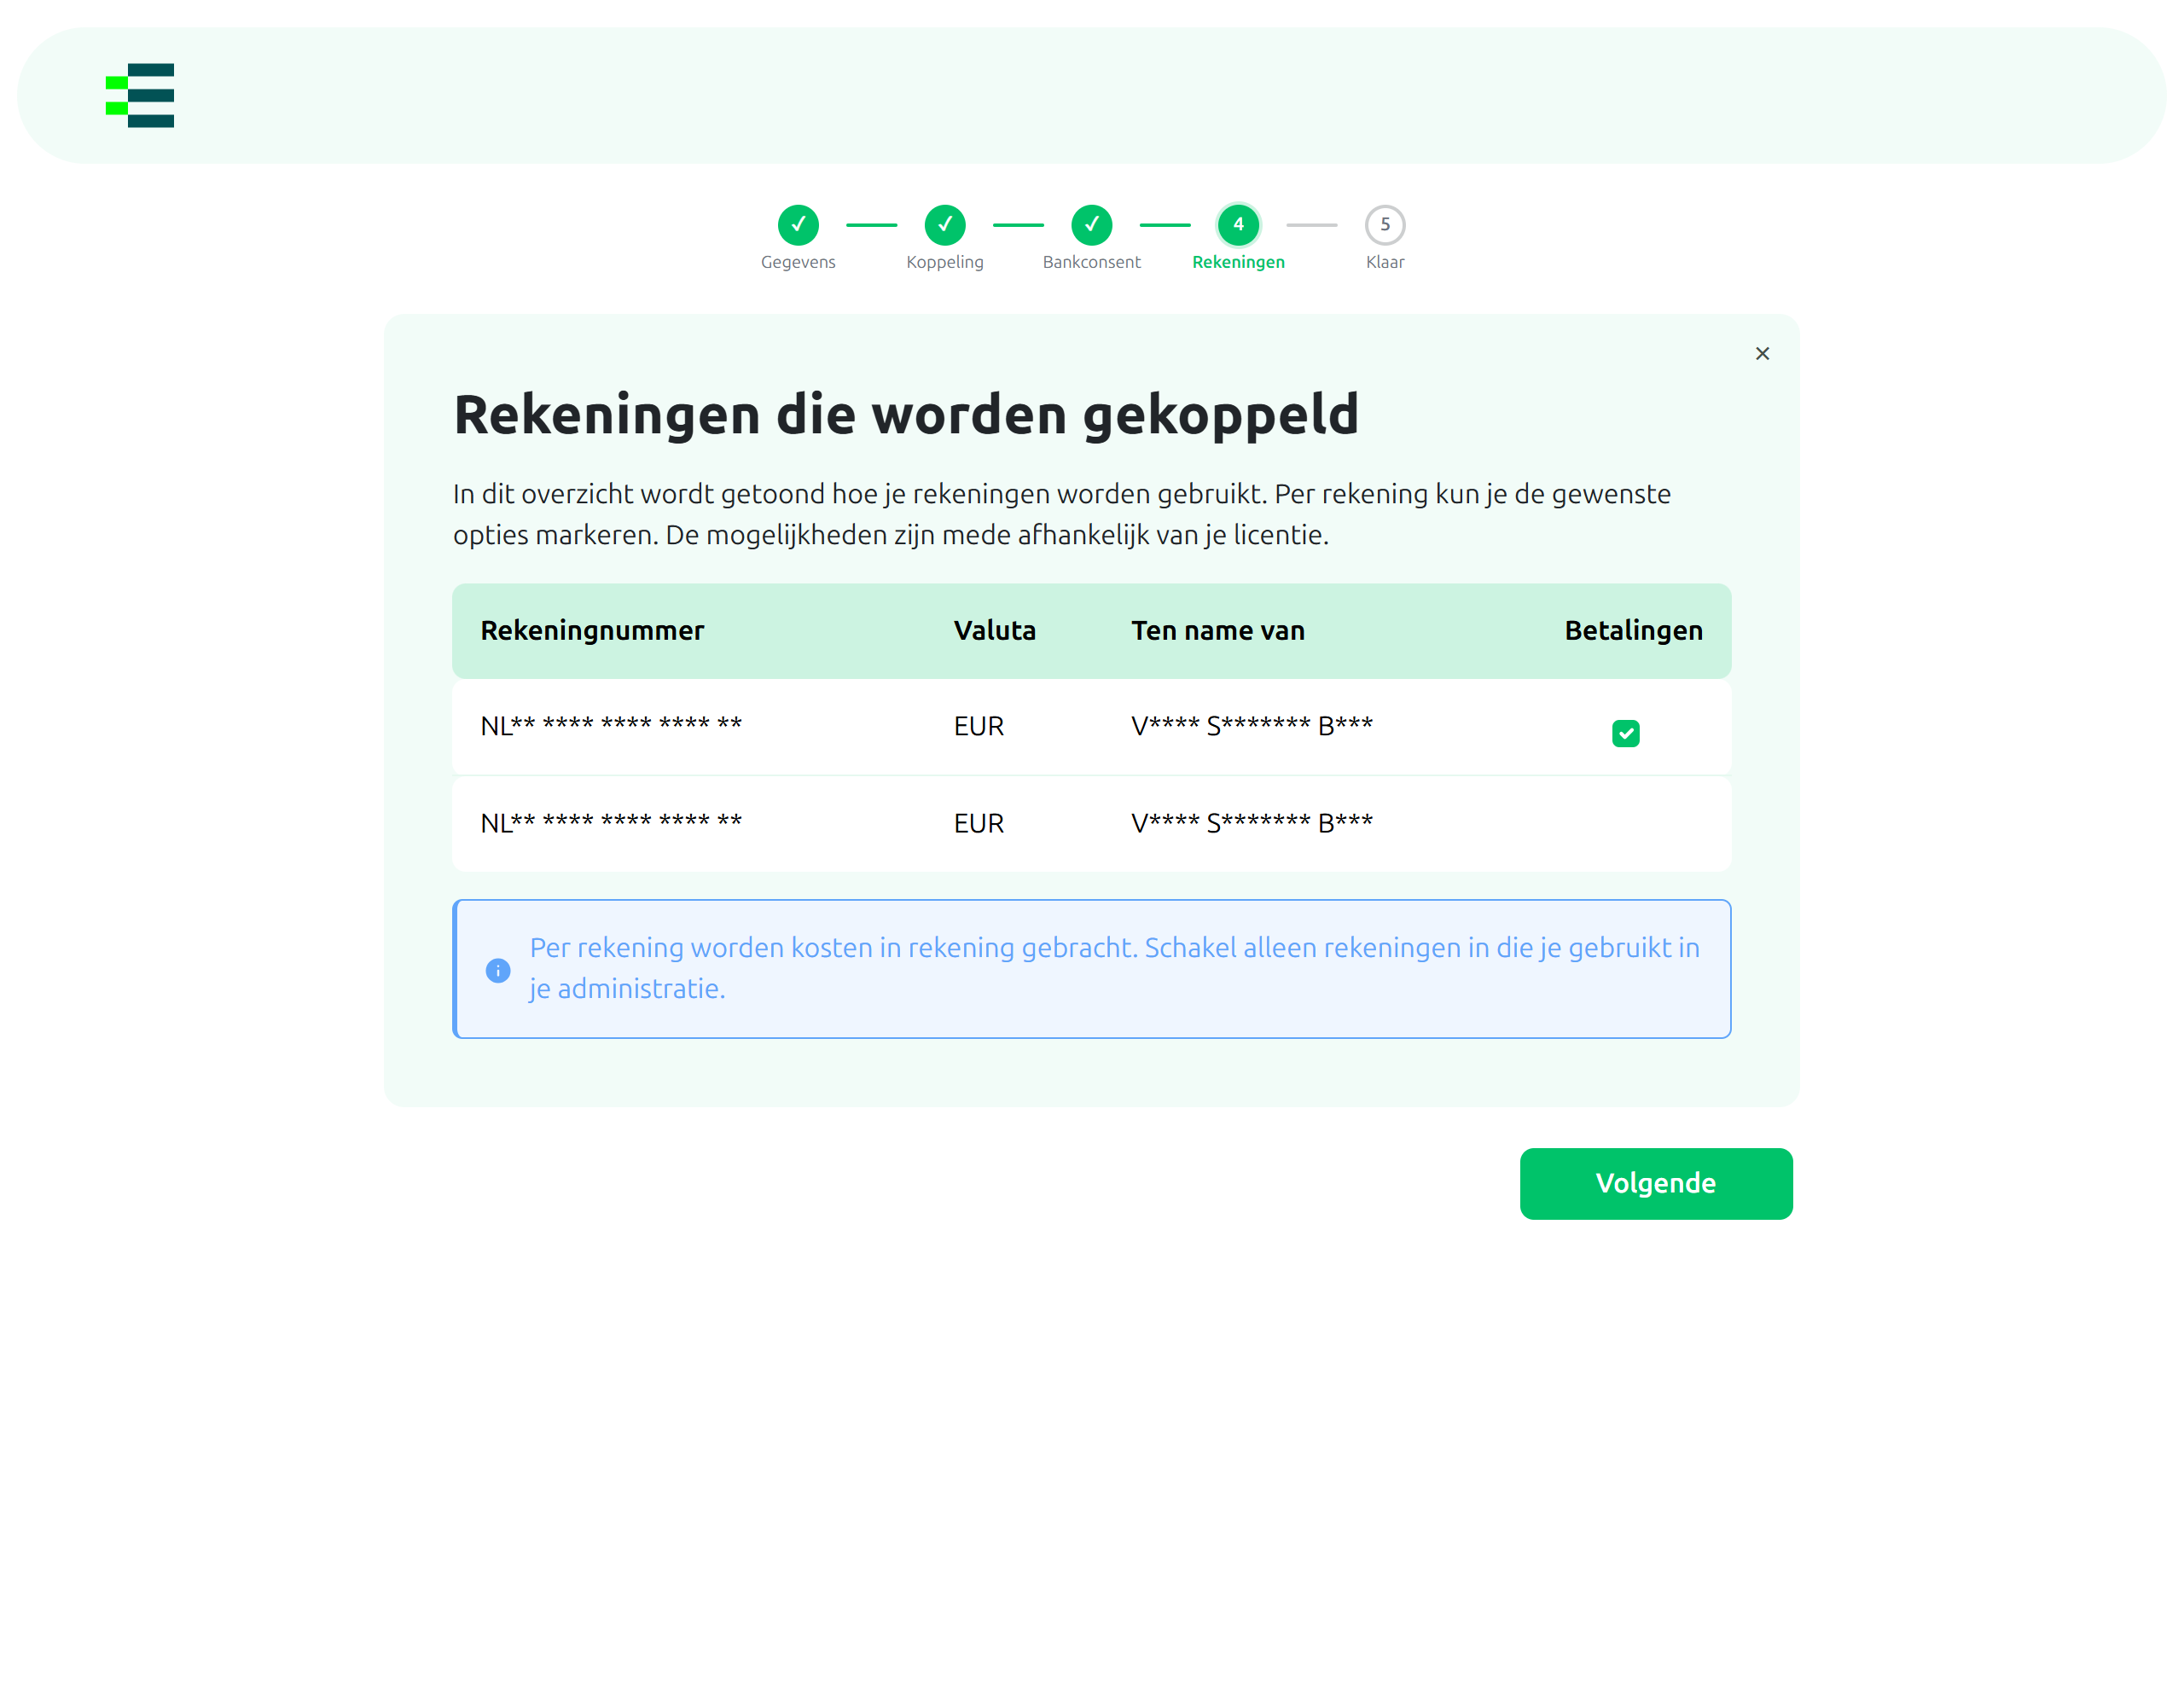
Task: Click the step 4 Rekeningen circle
Action: [x=1238, y=225]
